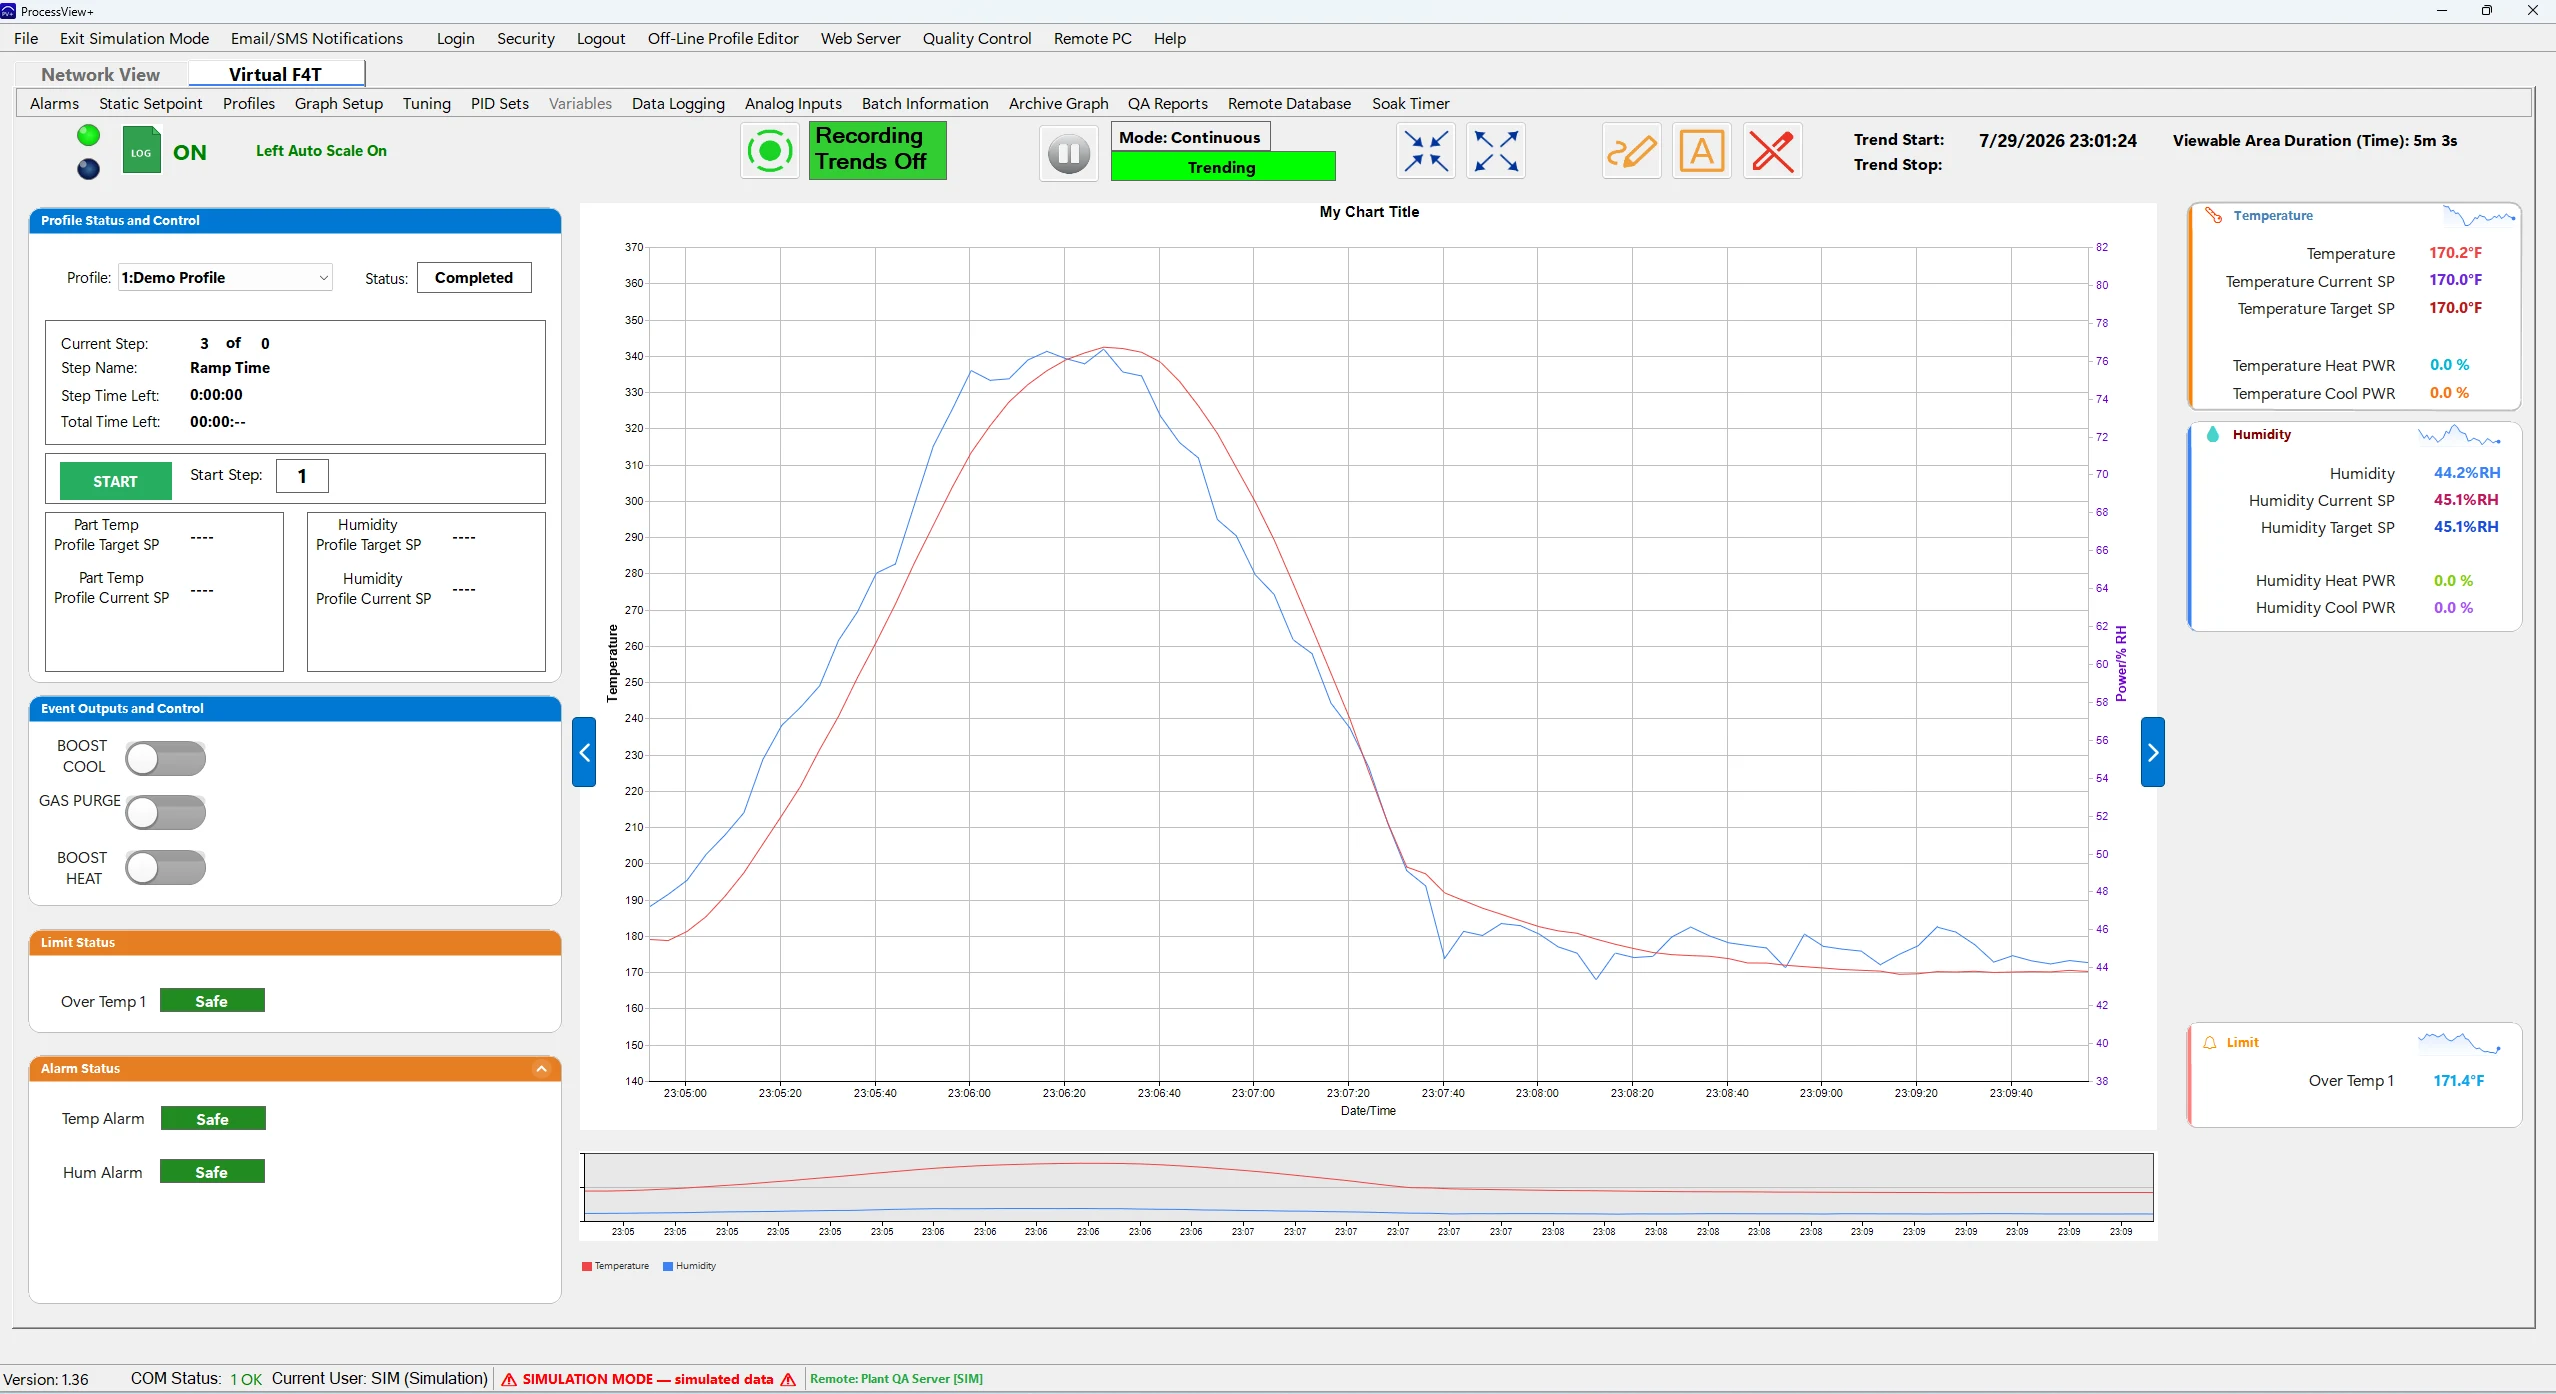Click the Humidity panel water drop icon
The image size is (2556, 1394).
tap(2213, 434)
